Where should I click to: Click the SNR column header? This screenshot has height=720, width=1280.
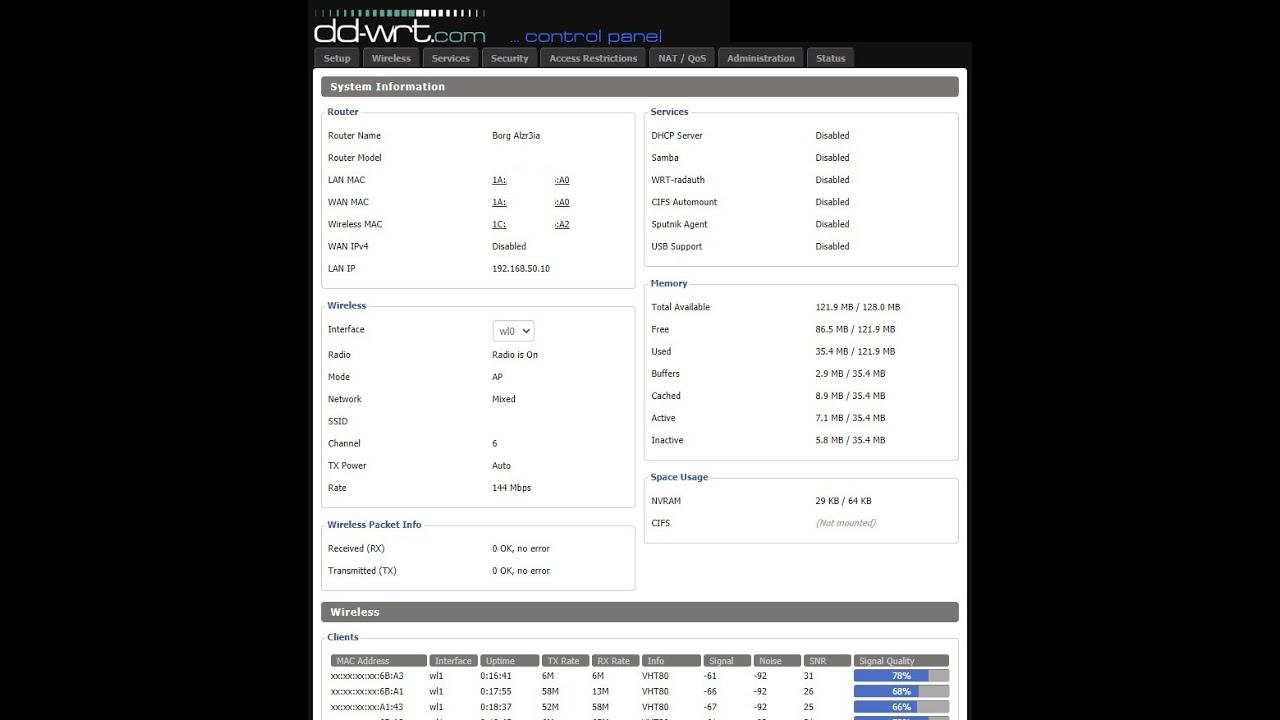tap(827, 661)
